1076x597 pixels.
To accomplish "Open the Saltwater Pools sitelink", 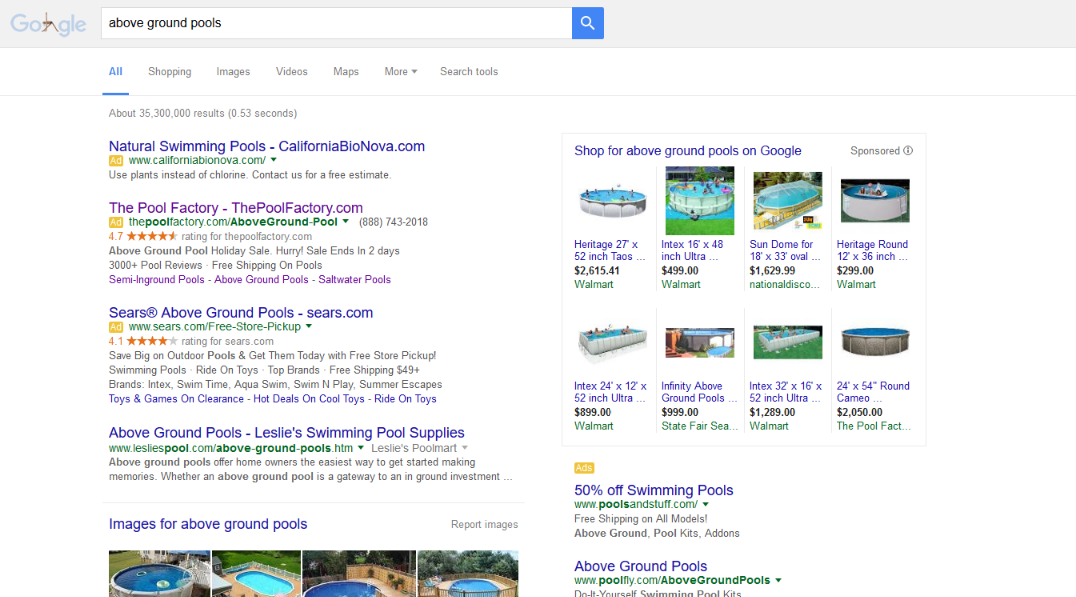I will [354, 279].
